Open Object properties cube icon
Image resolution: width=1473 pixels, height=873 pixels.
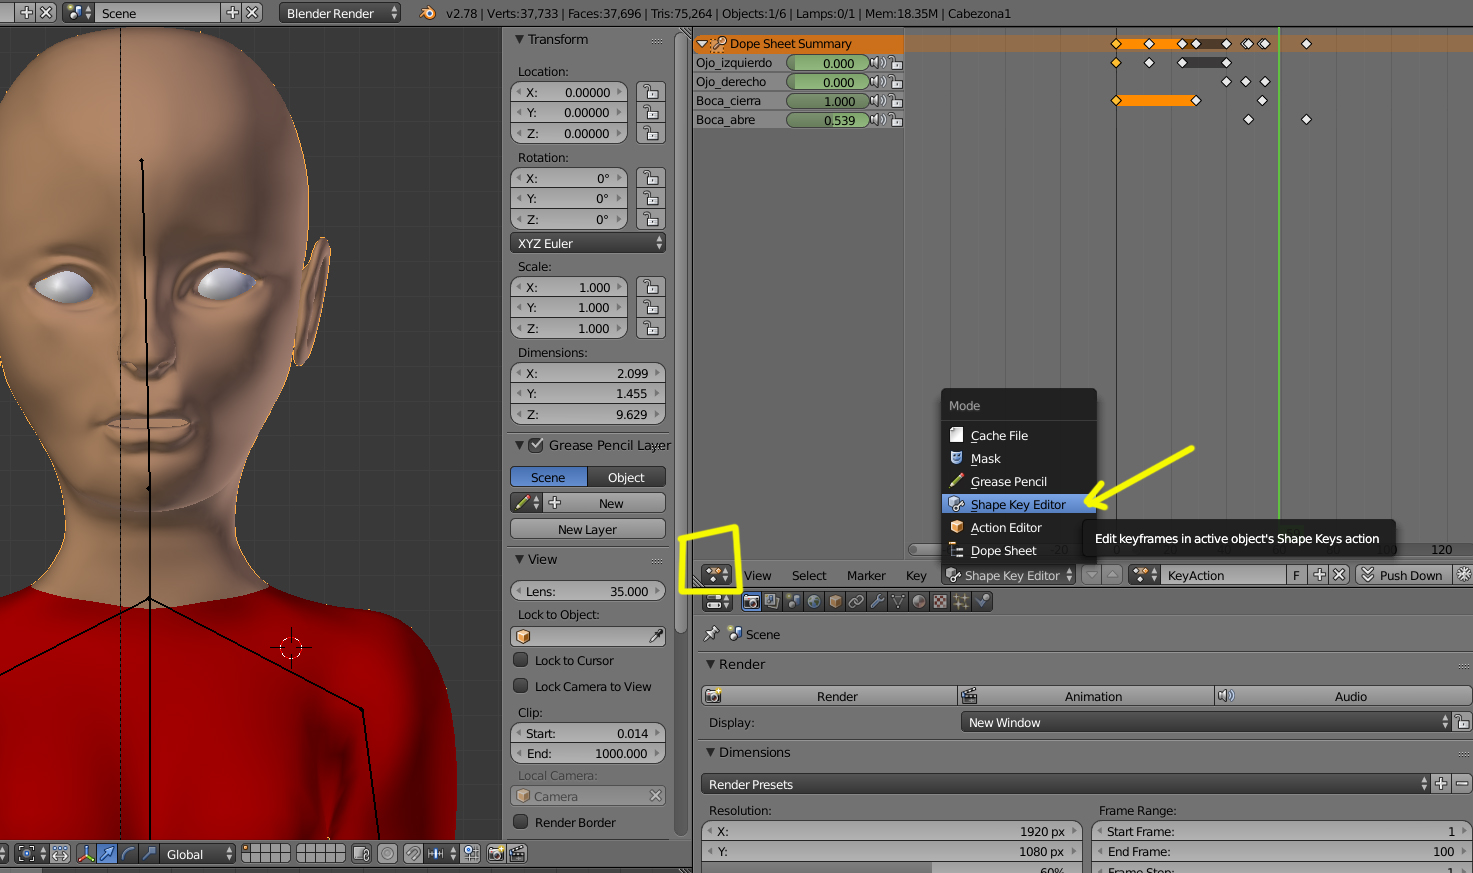835,601
